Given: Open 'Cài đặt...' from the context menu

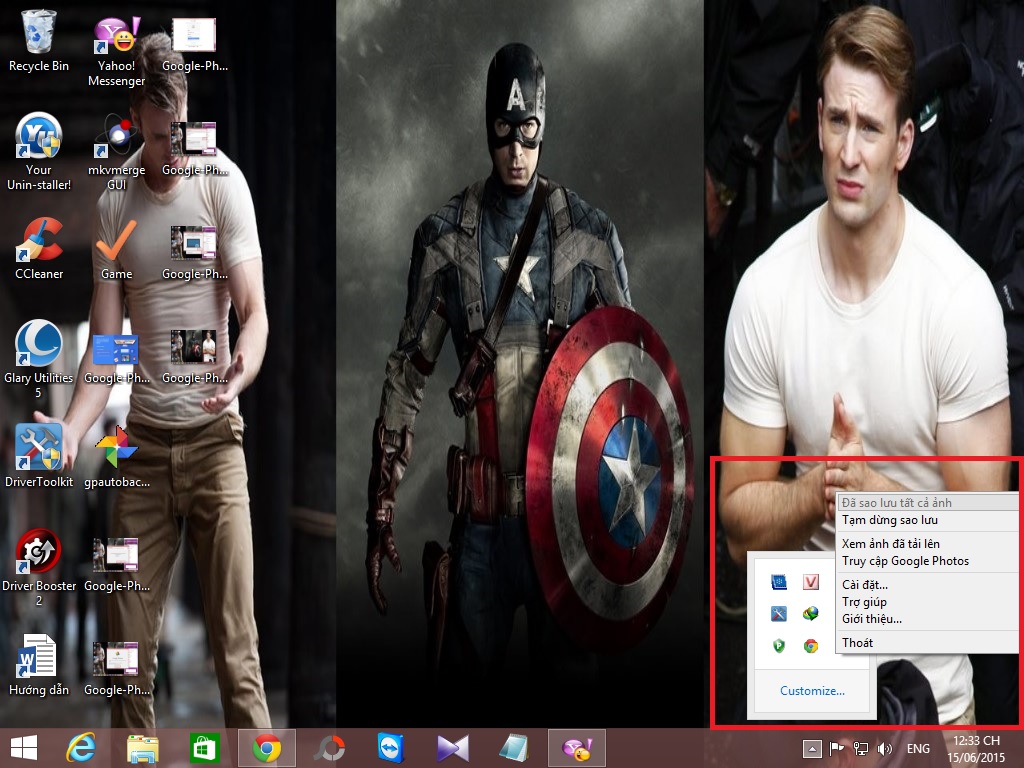Looking at the screenshot, I should click(865, 585).
